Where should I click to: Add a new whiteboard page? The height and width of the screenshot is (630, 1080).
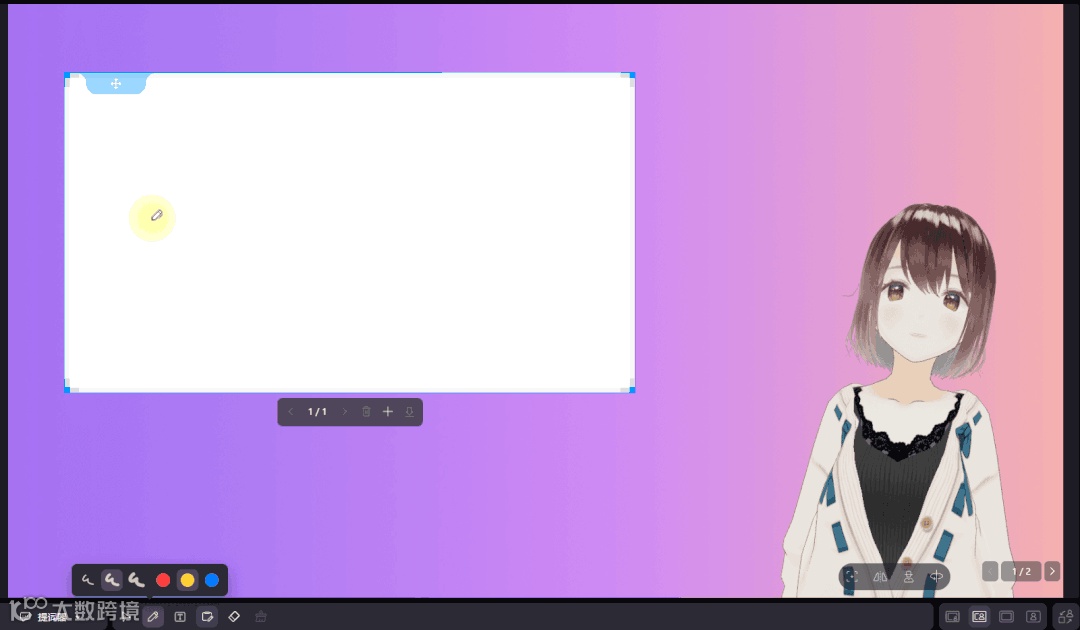[x=388, y=412]
